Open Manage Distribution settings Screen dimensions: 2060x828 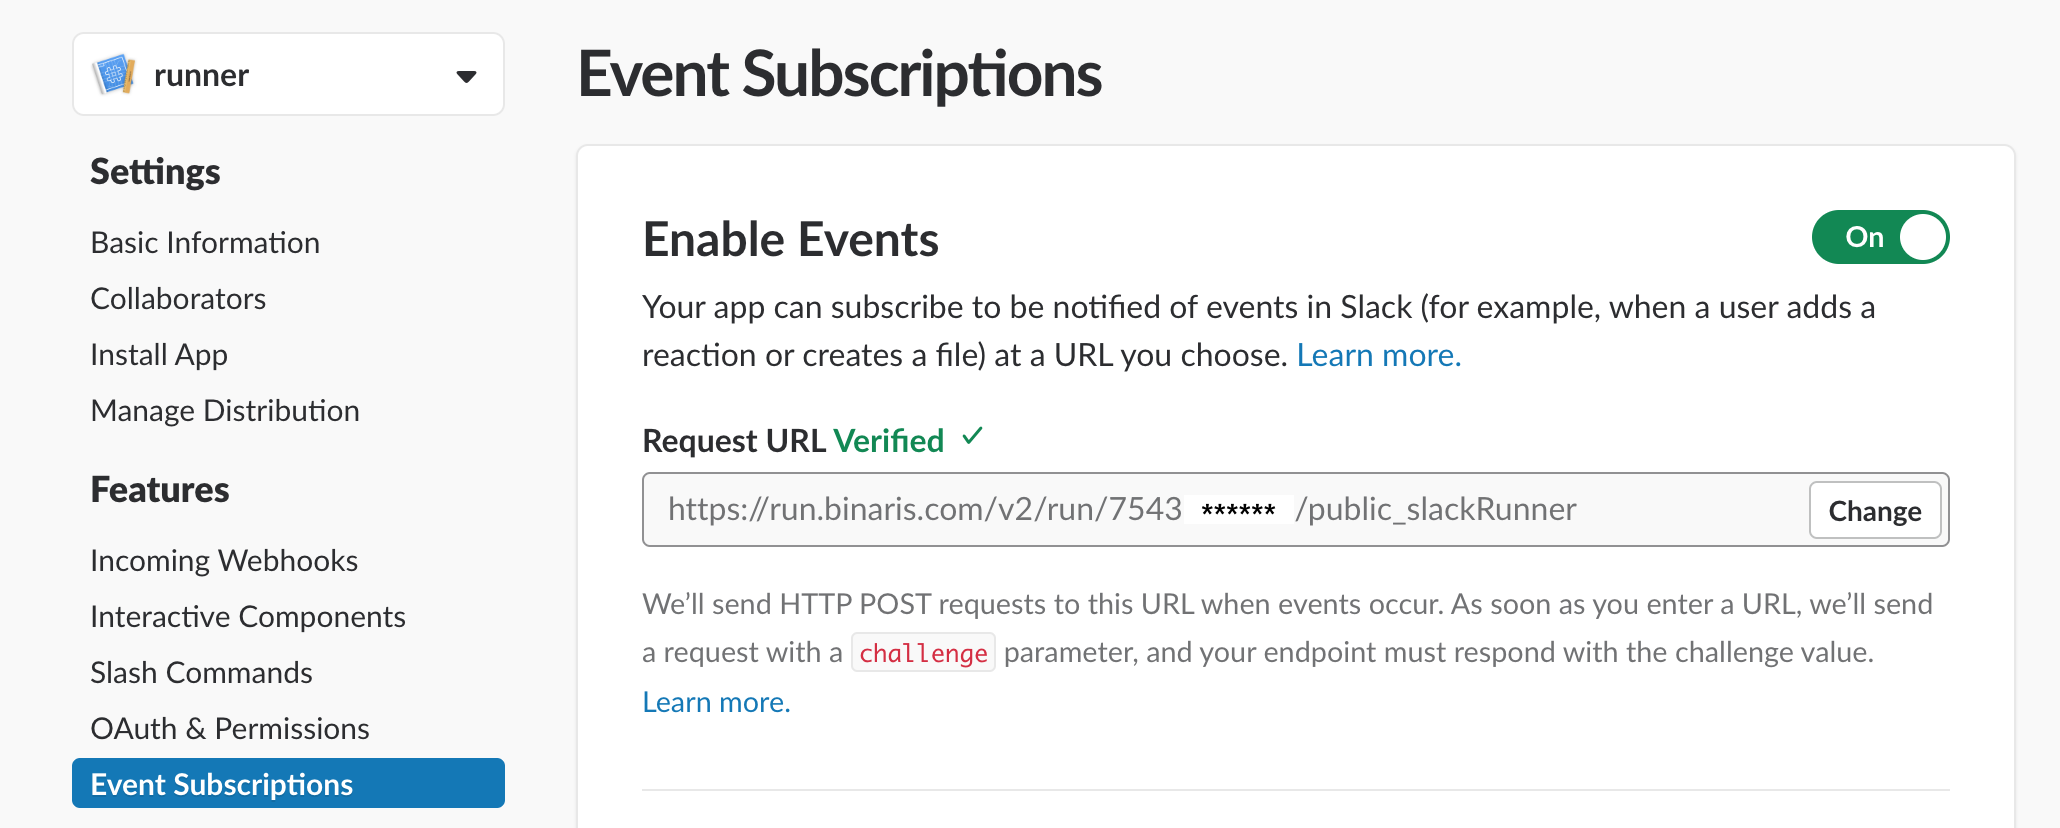click(x=225, y=411)
